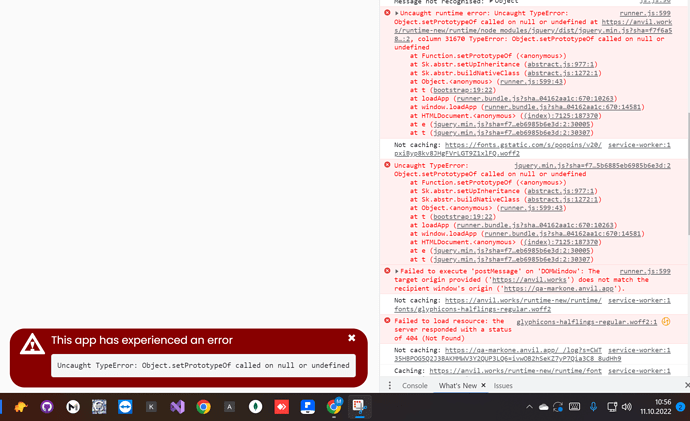Click red error icon beside Uncaught runtime error
The width and height of the screenshot is (690, 421).
point(387,13)
